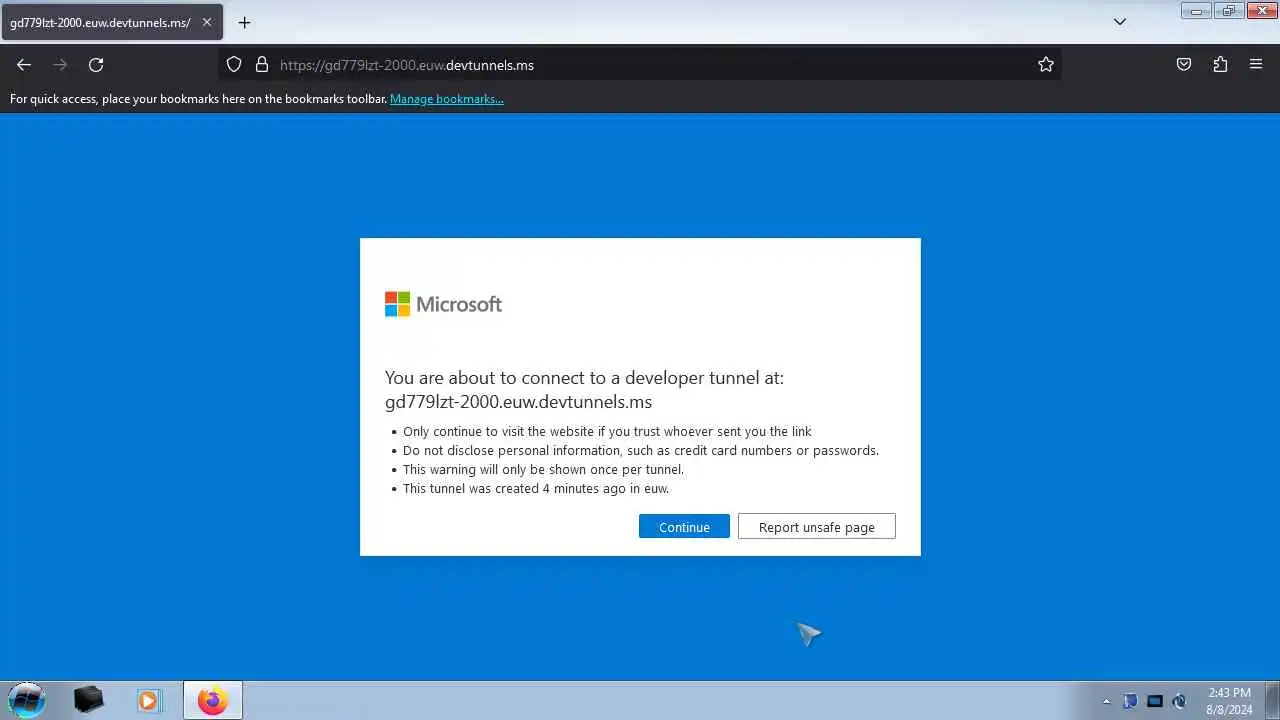1280x720 pixels.
Task: Click the Continue button
Action: [684, 527]
